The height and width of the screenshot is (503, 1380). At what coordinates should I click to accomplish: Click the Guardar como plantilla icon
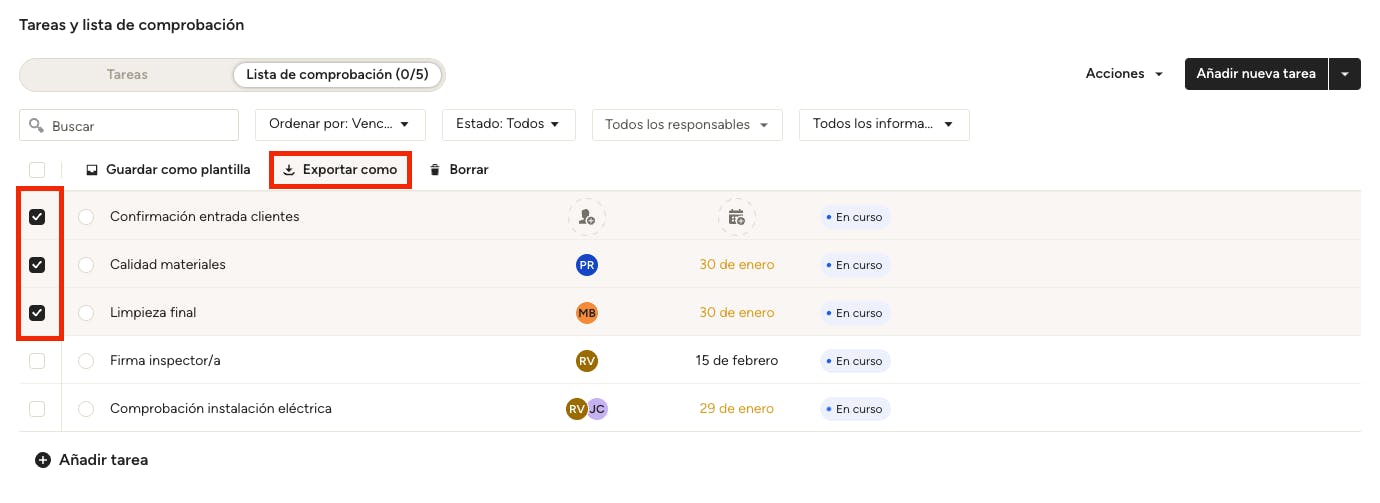click(93, 170)
